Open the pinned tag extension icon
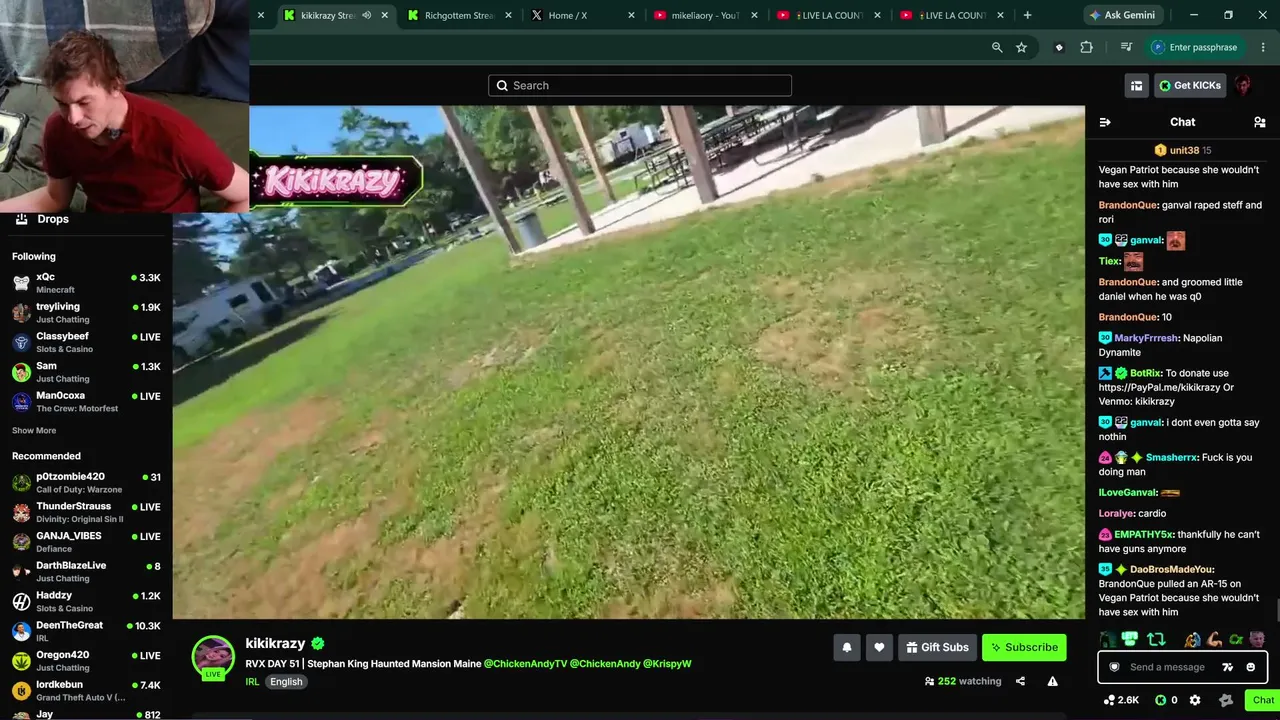Viewport: 1280px width, 720px height. pyautogui.click(x=1059, y=47)
